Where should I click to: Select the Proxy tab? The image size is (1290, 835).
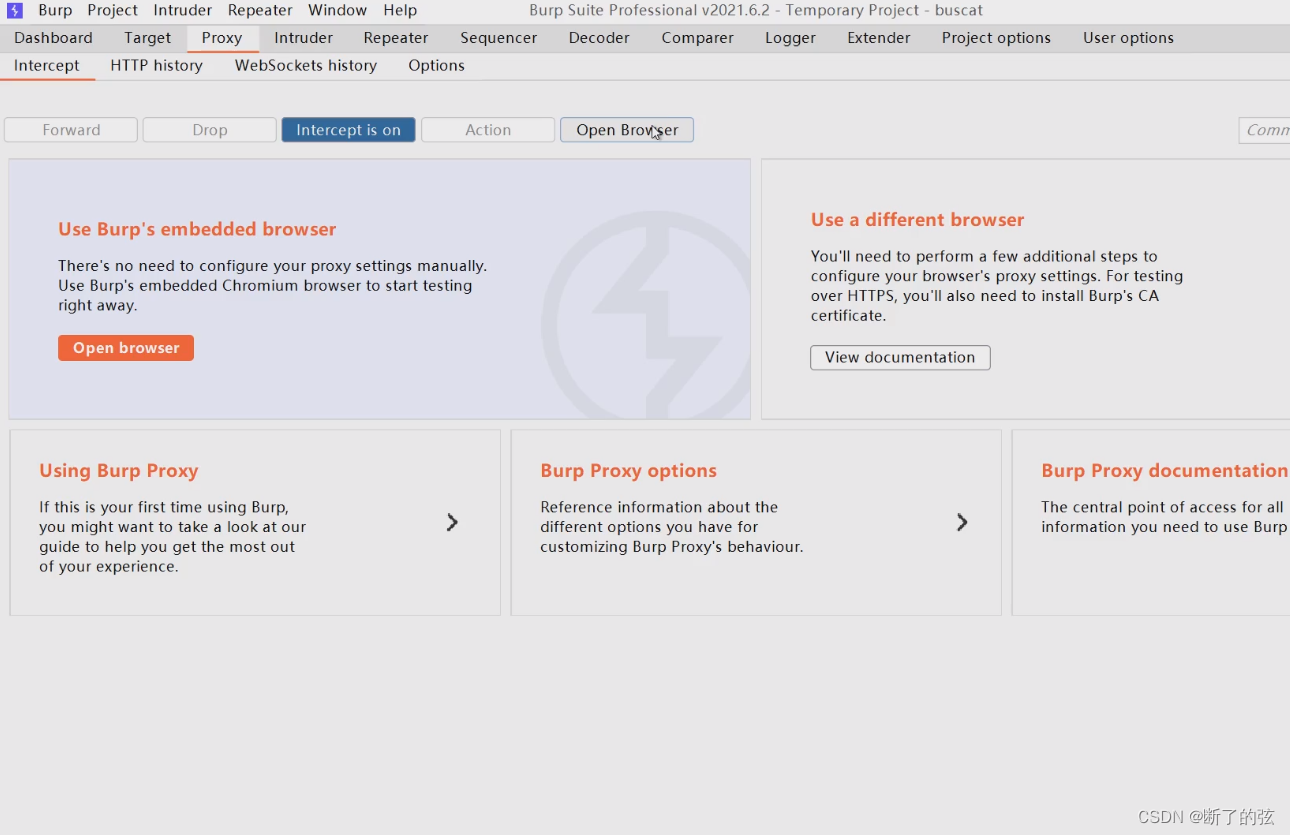tap(222, 38)
